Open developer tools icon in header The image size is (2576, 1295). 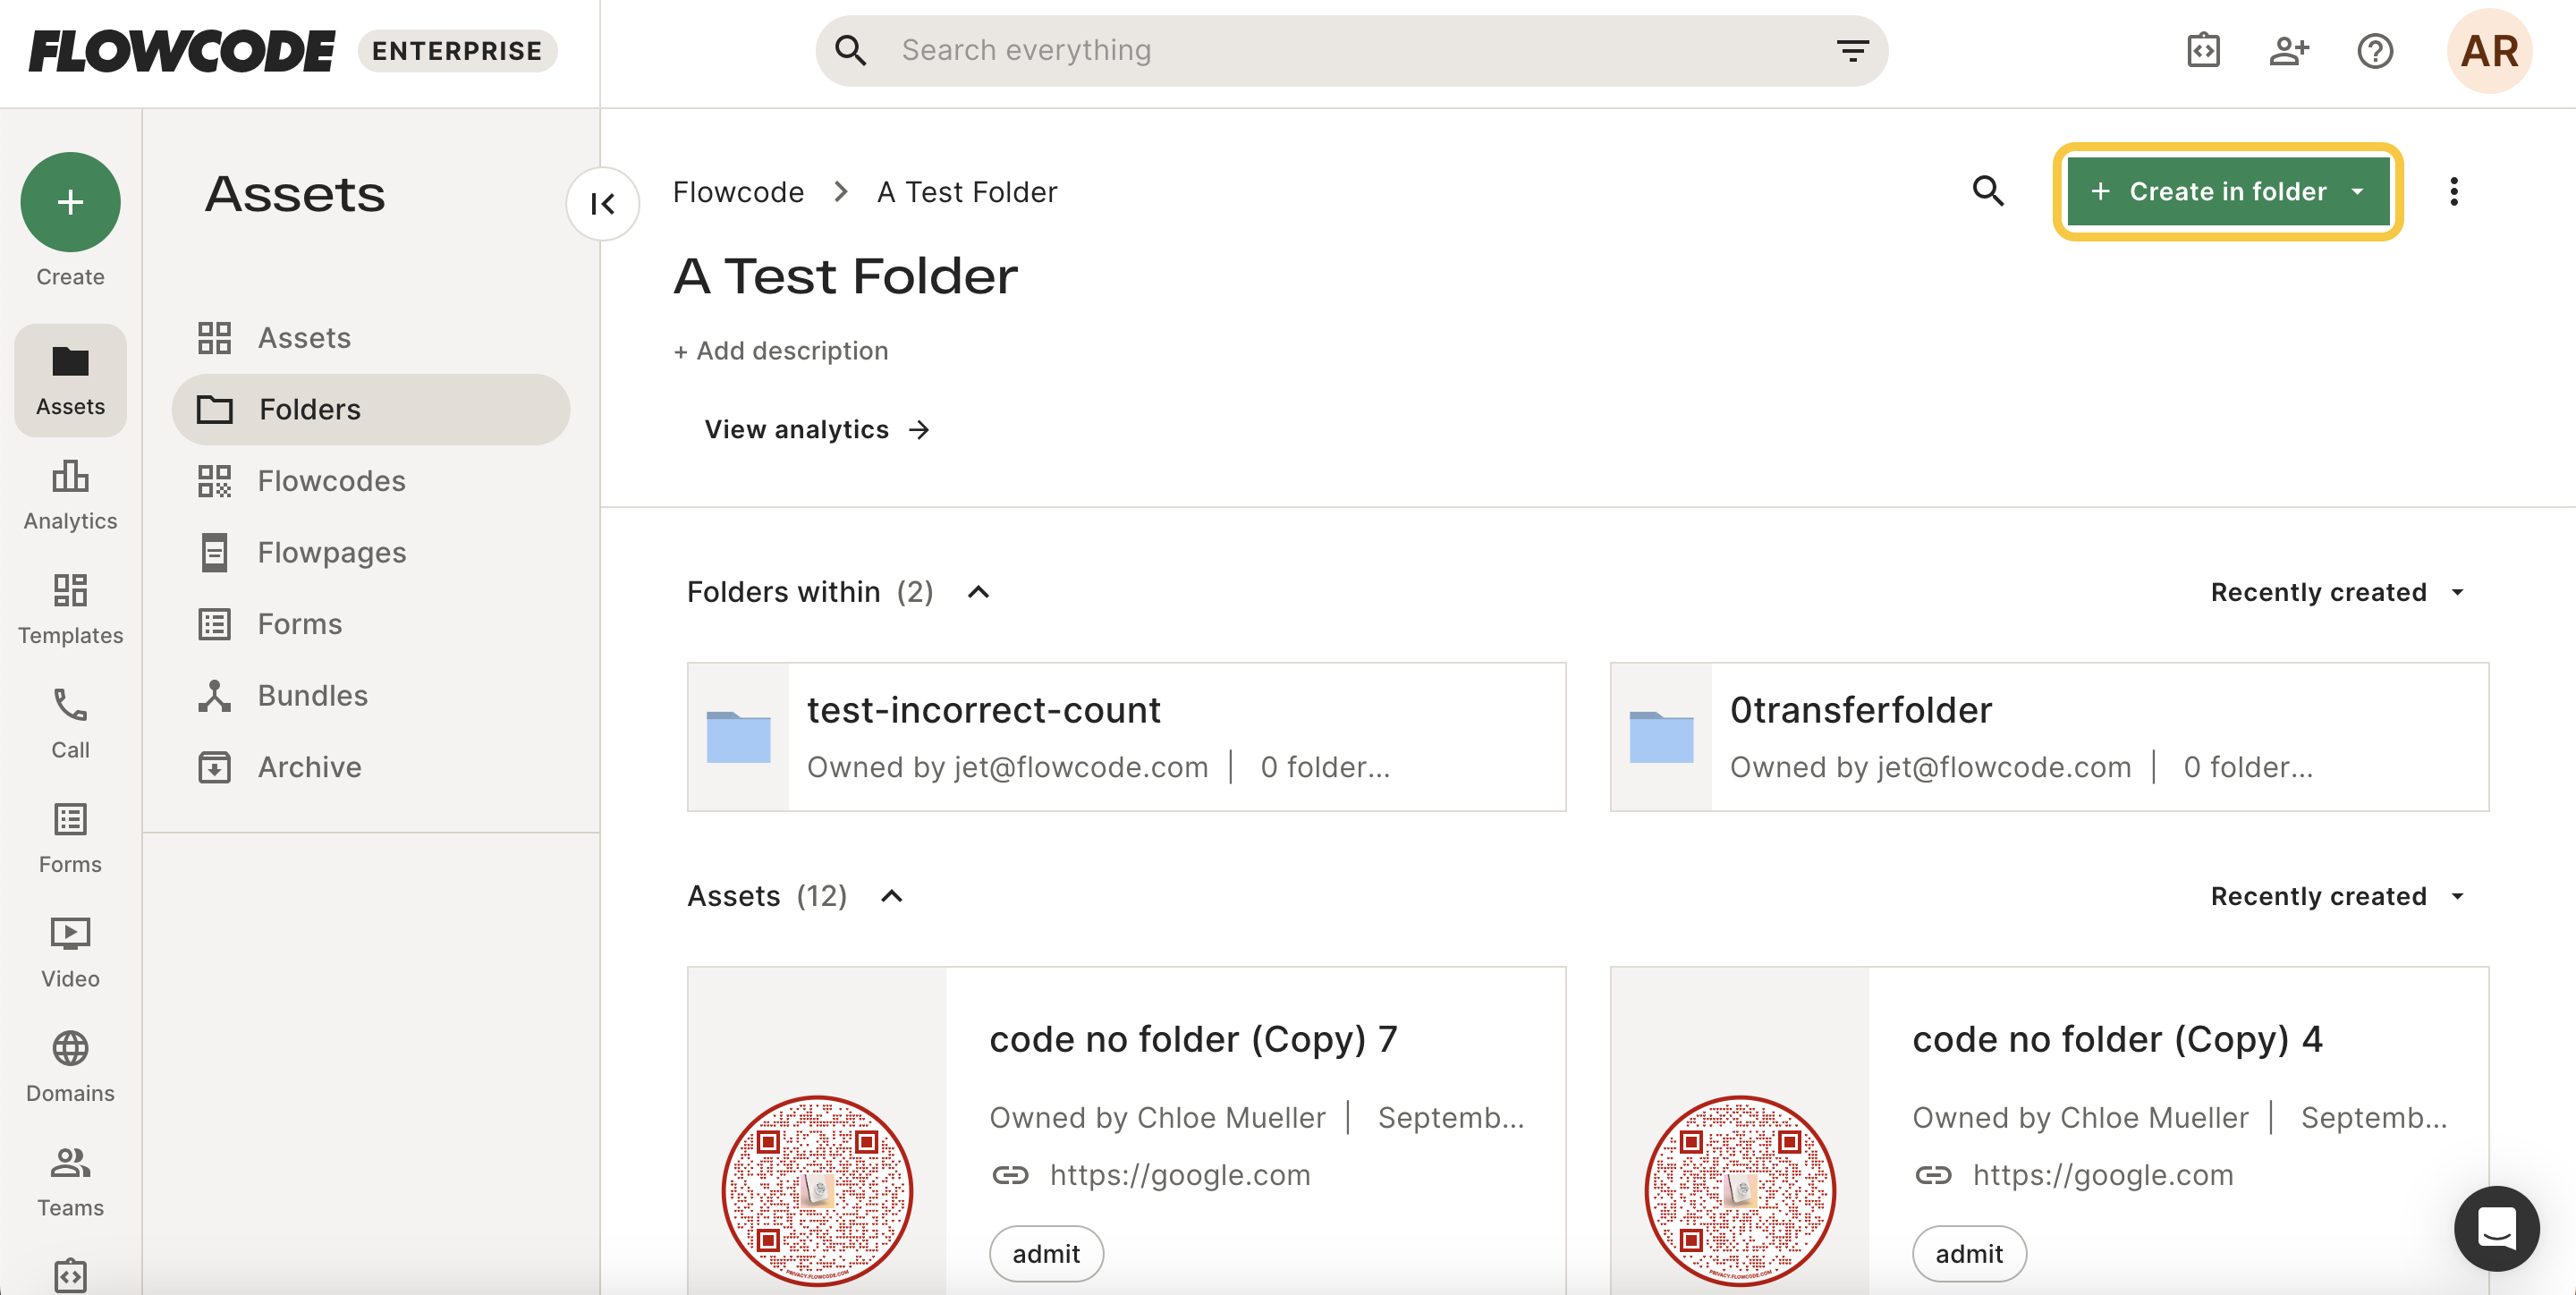[x=2203, y=50]
